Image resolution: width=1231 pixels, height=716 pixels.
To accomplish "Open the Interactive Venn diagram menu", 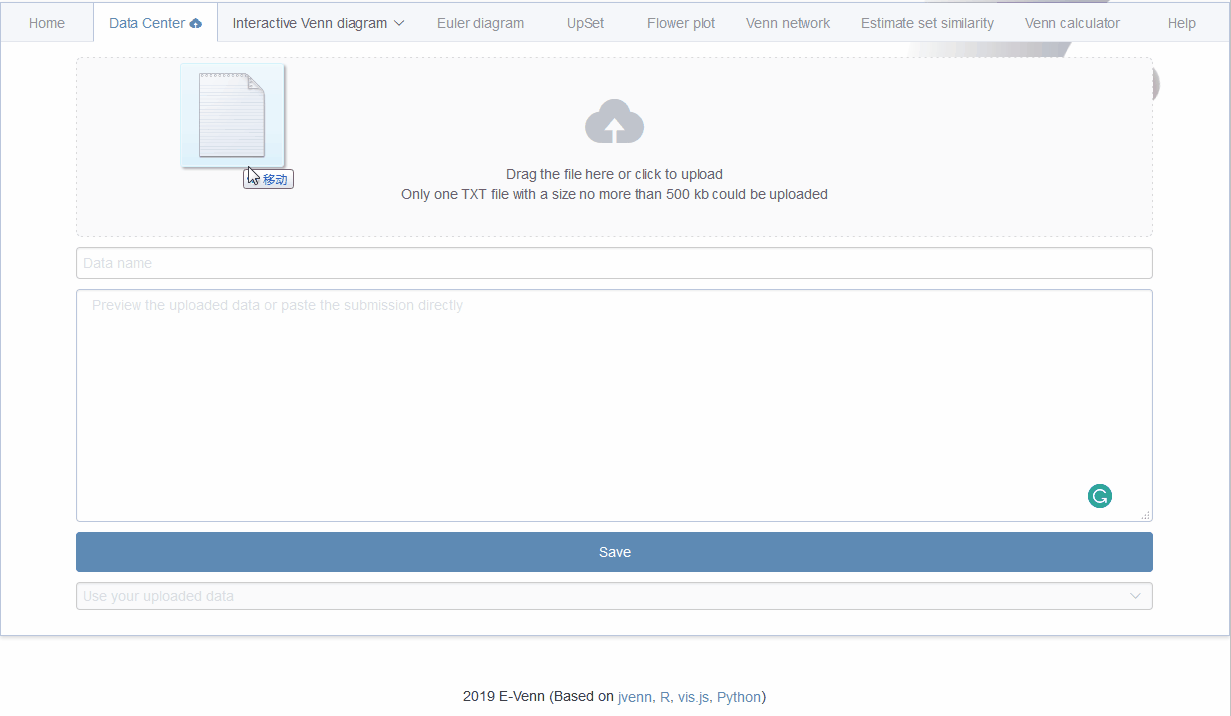I will click(x=318, y=23).
